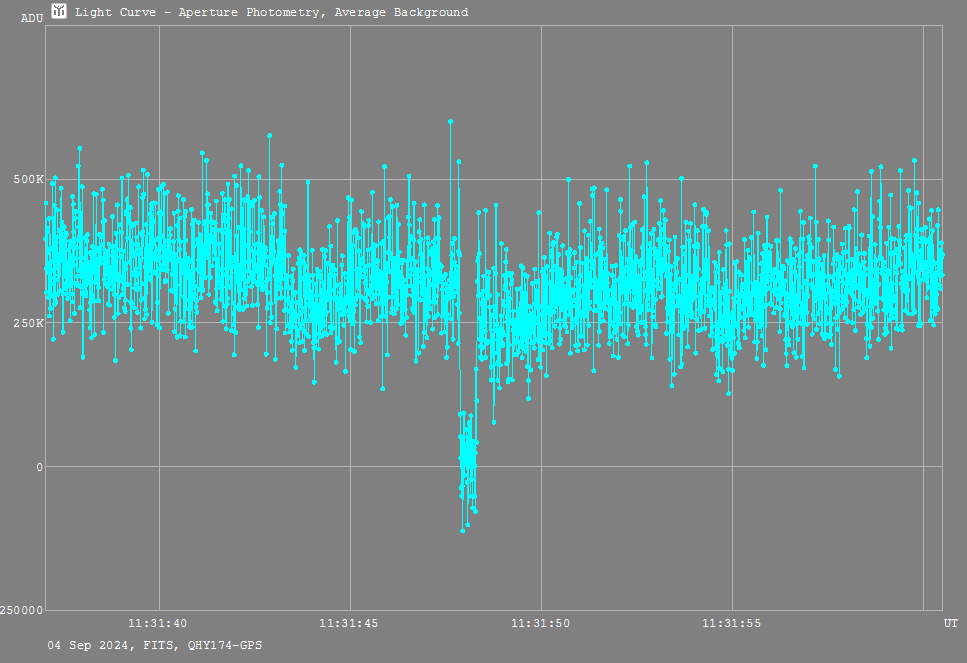
Task: Click the '04 Sep 2024, FITS, QHY174-GPS' footer text
Action: pyautogui.click(x=155, y=646)
